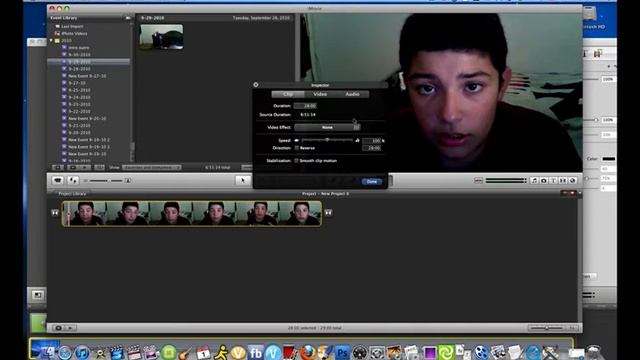Screen dimensions: 640x360
Task: Play project from beginning button
Action: 70,328
